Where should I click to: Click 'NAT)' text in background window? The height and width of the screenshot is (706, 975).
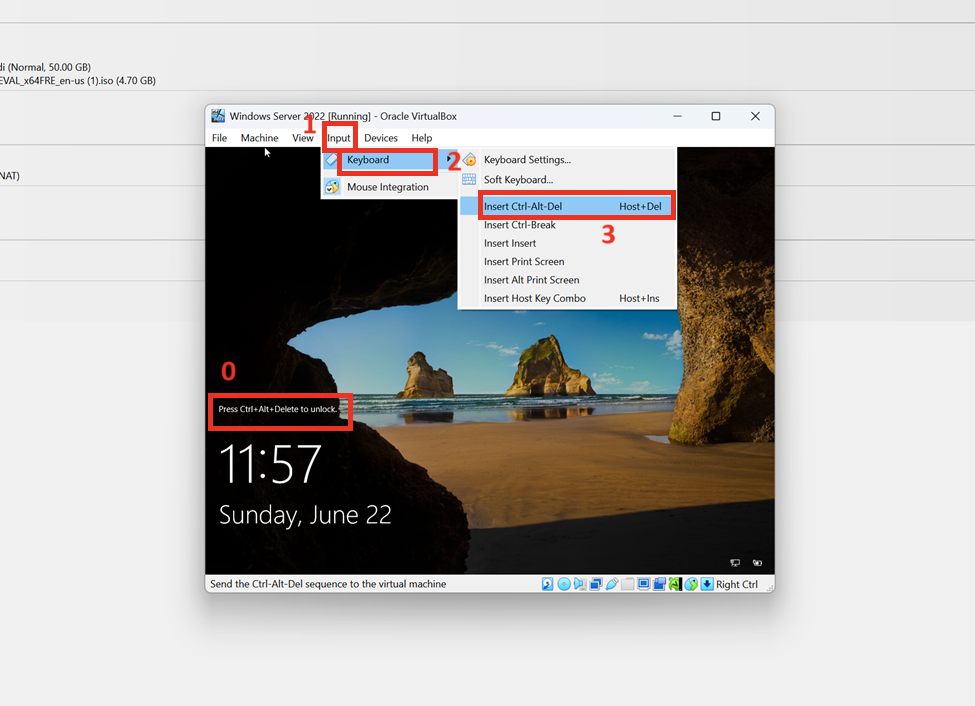[x=9, y=176]
